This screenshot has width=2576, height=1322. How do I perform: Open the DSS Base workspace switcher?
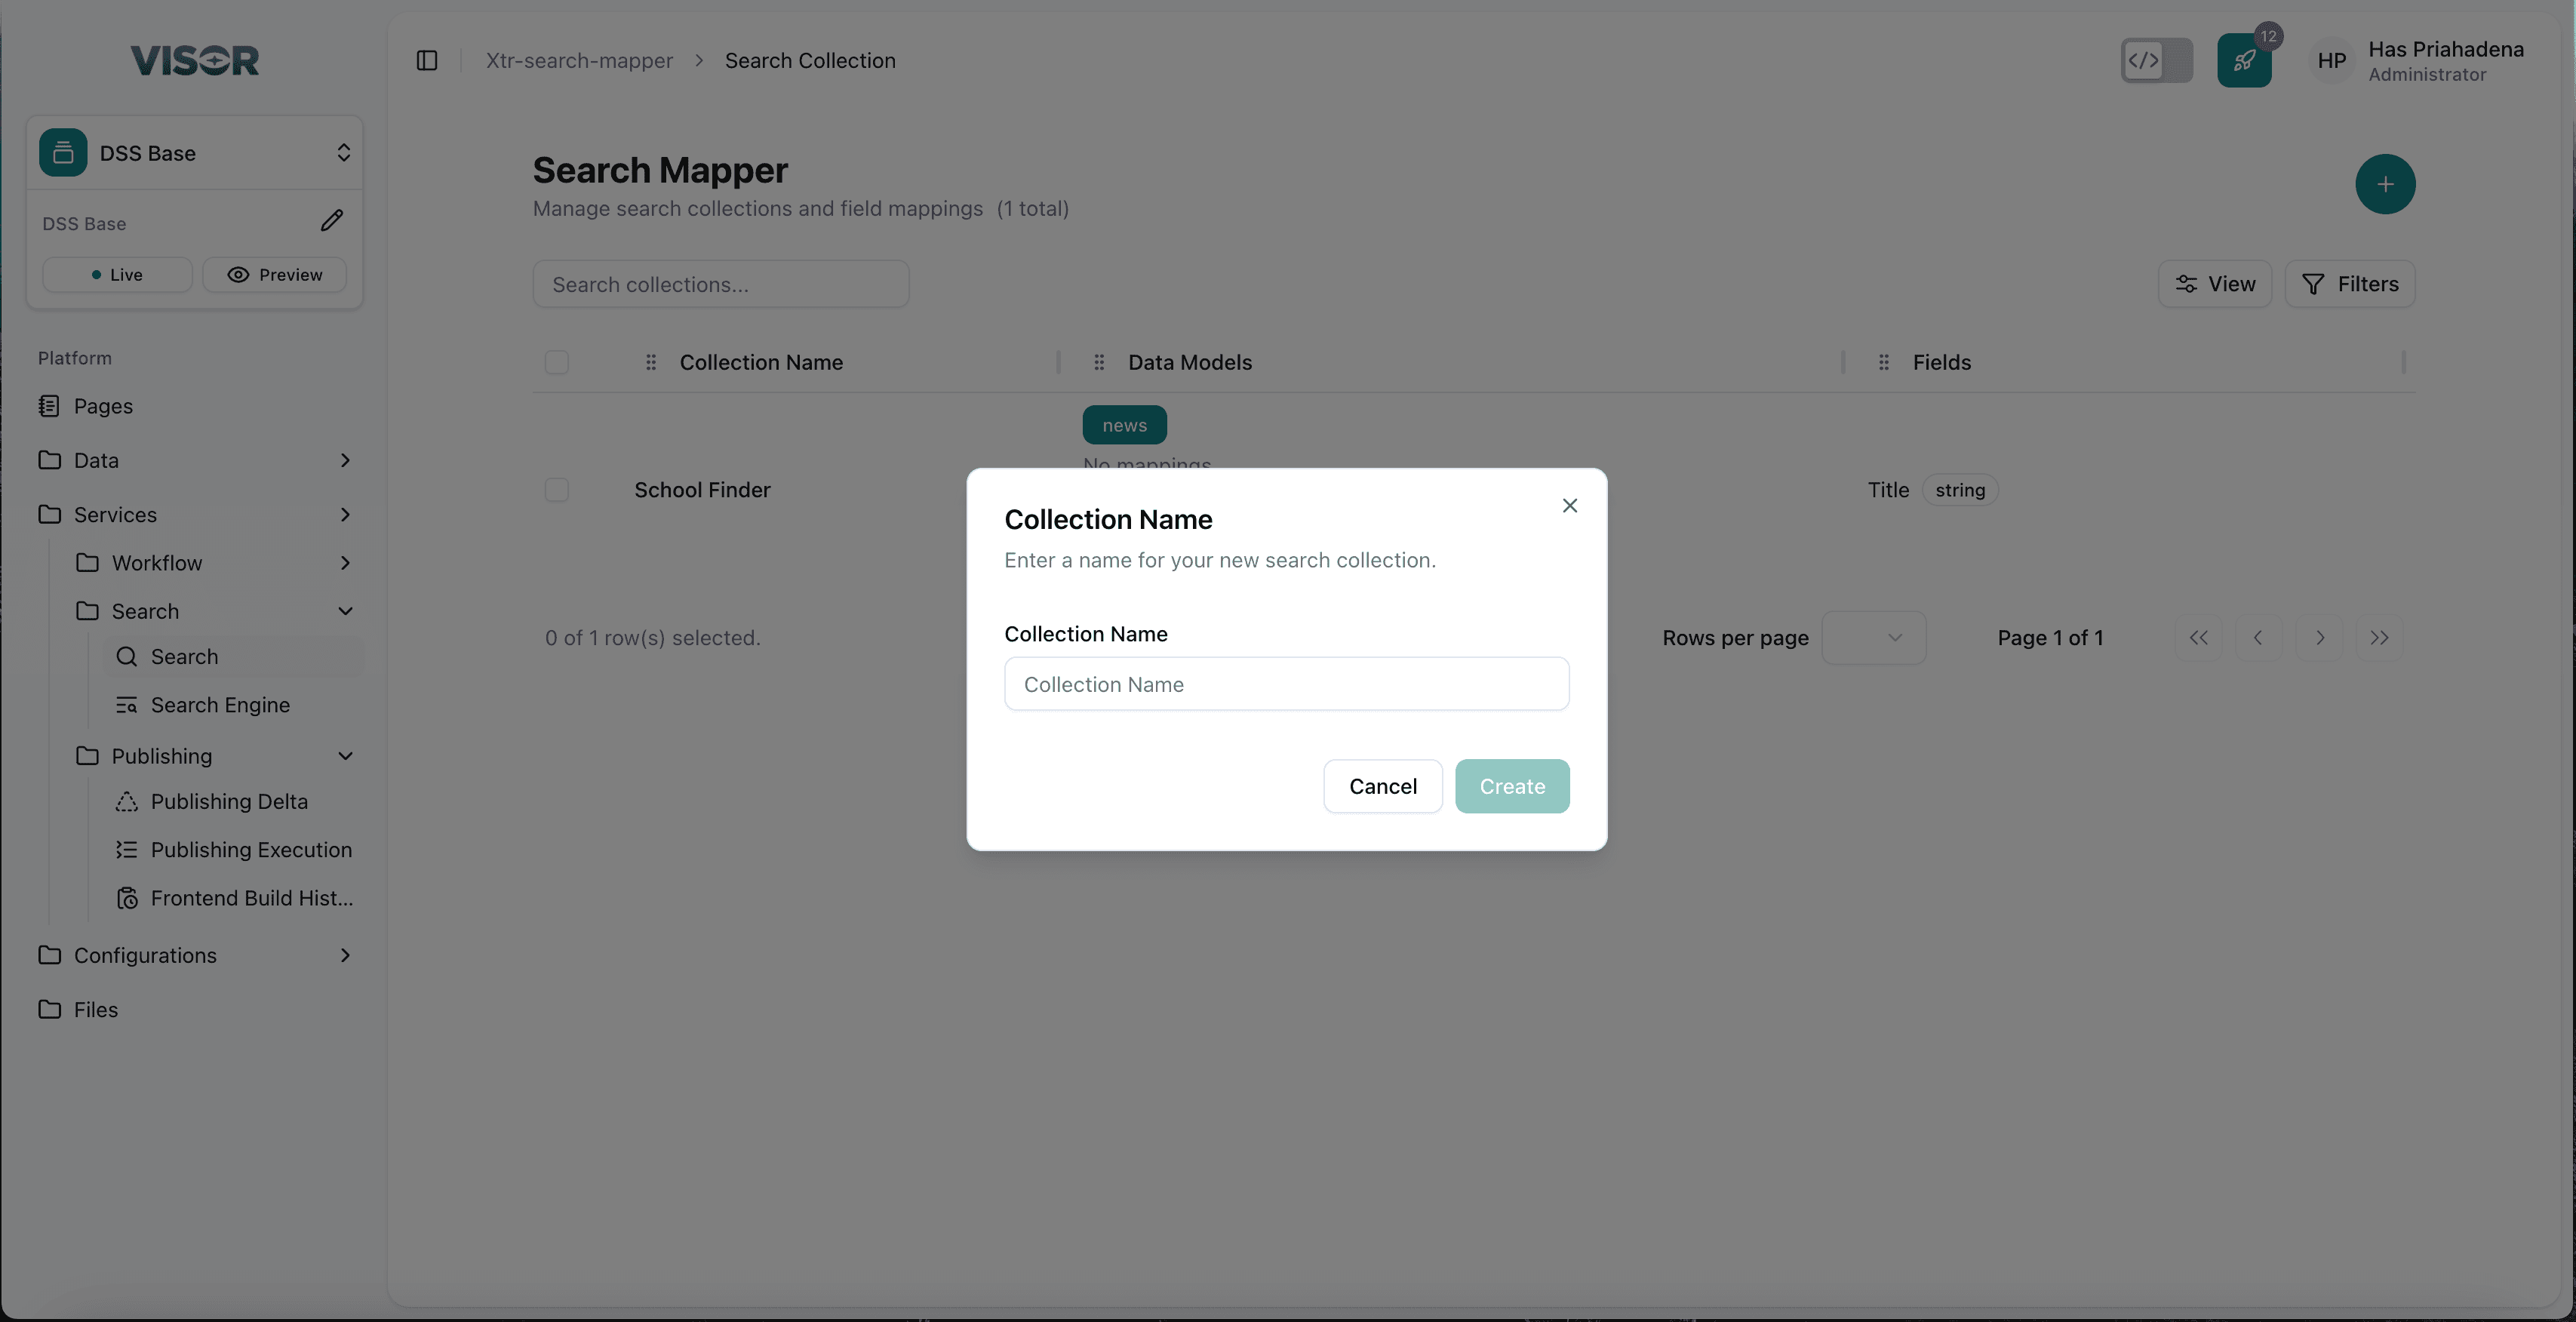click(x=195, y=153)
